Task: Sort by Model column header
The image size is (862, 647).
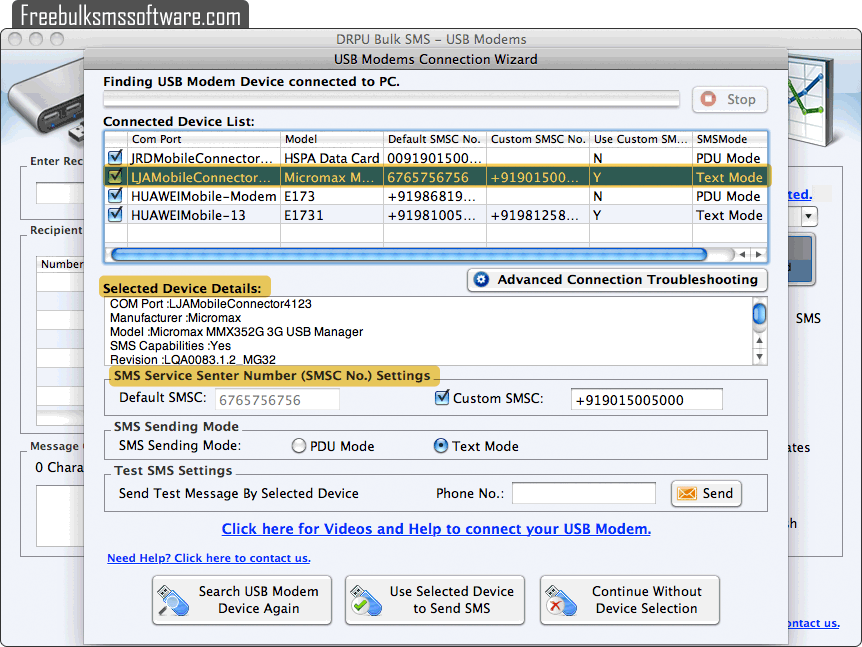Action: click(x=332, y=139)
